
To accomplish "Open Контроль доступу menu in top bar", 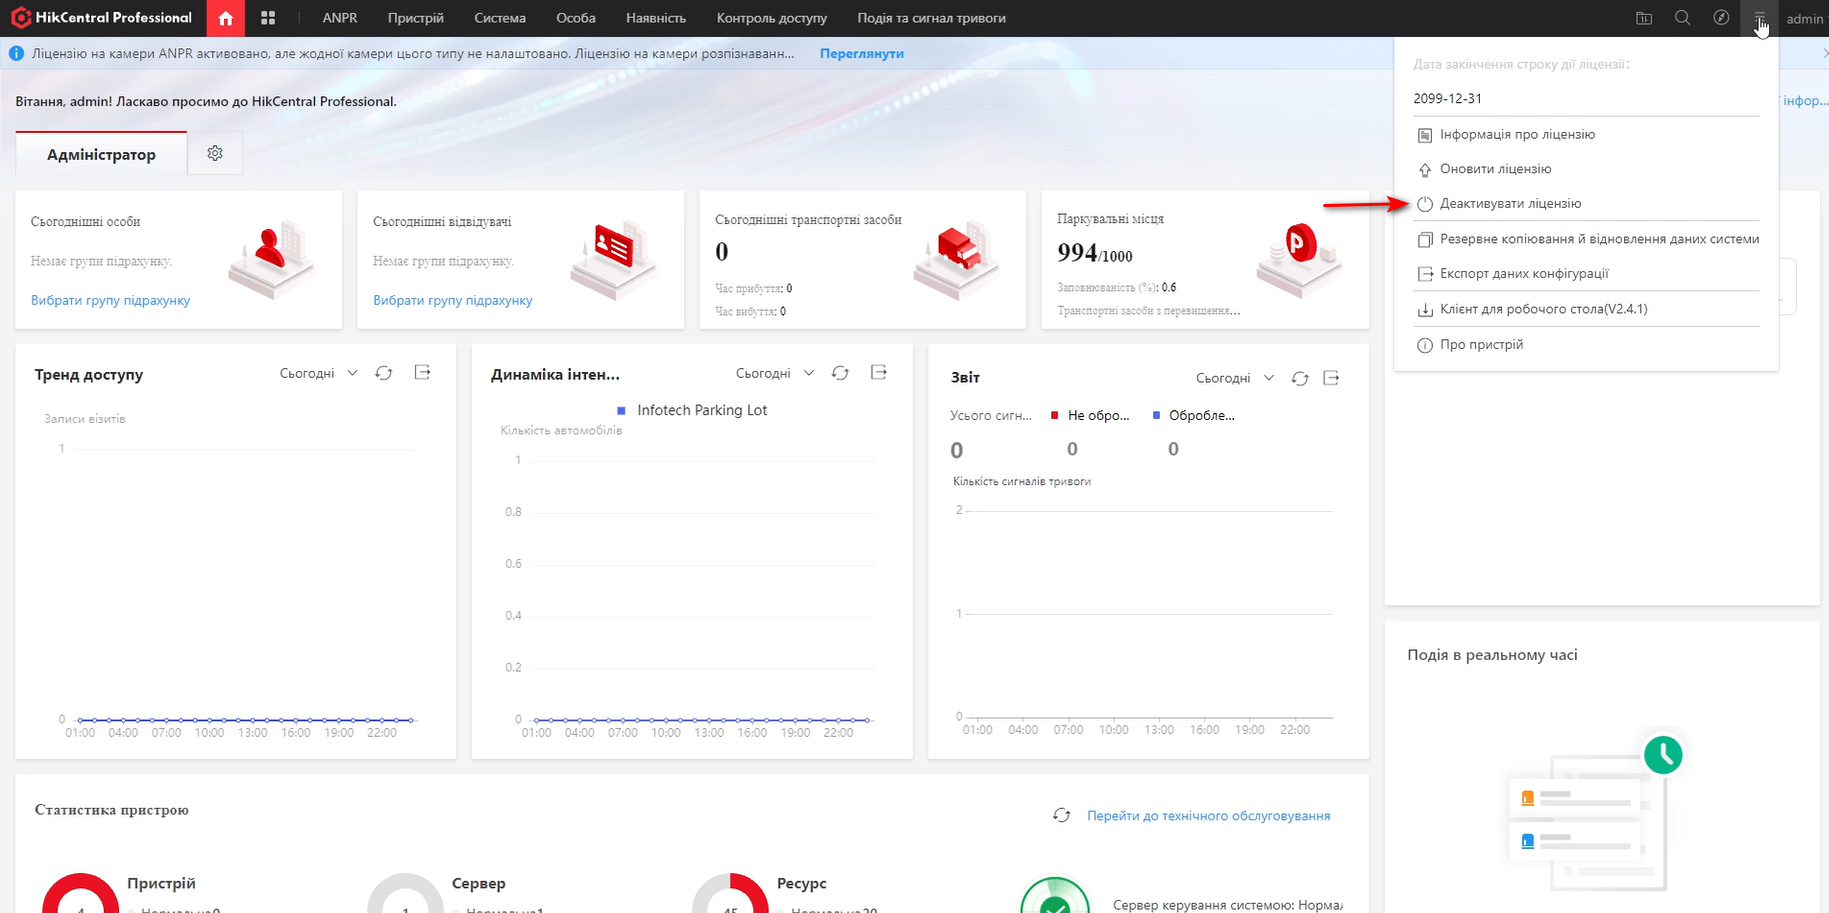I will point(771,18).
